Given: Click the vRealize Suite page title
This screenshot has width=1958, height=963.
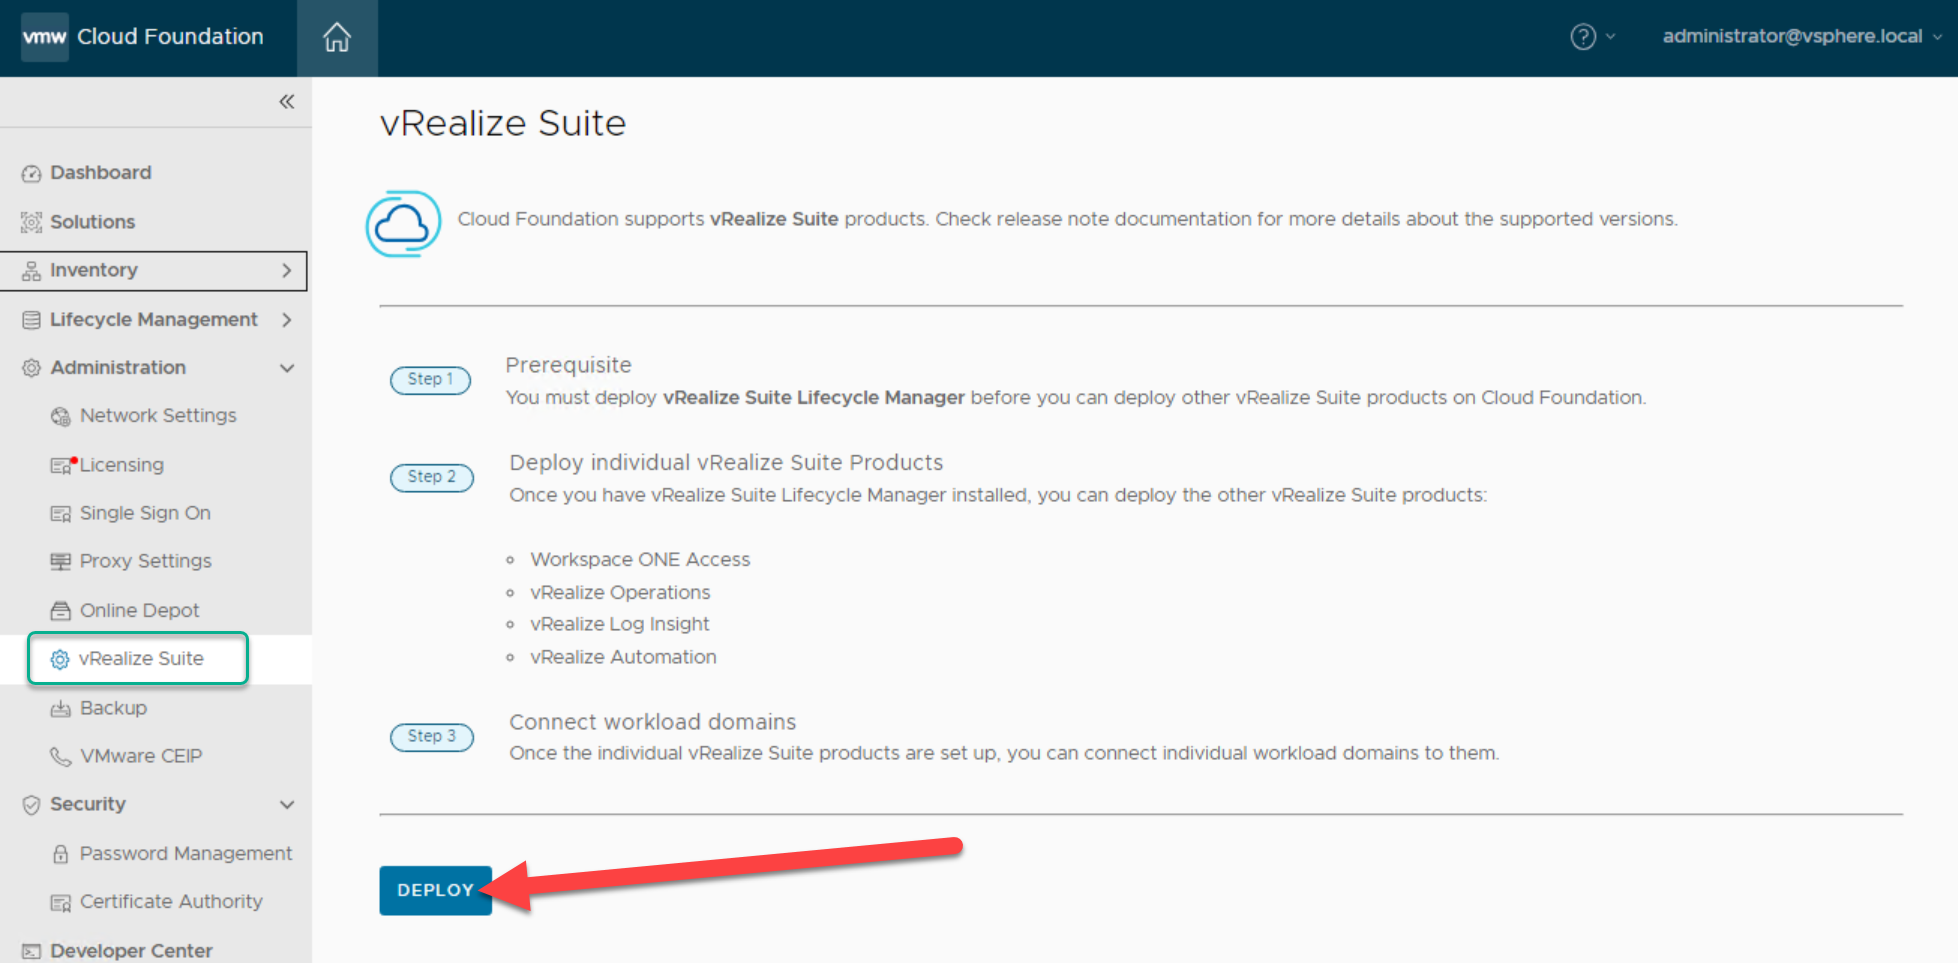Looking at the screenshot, I should (x=503, y=123).
